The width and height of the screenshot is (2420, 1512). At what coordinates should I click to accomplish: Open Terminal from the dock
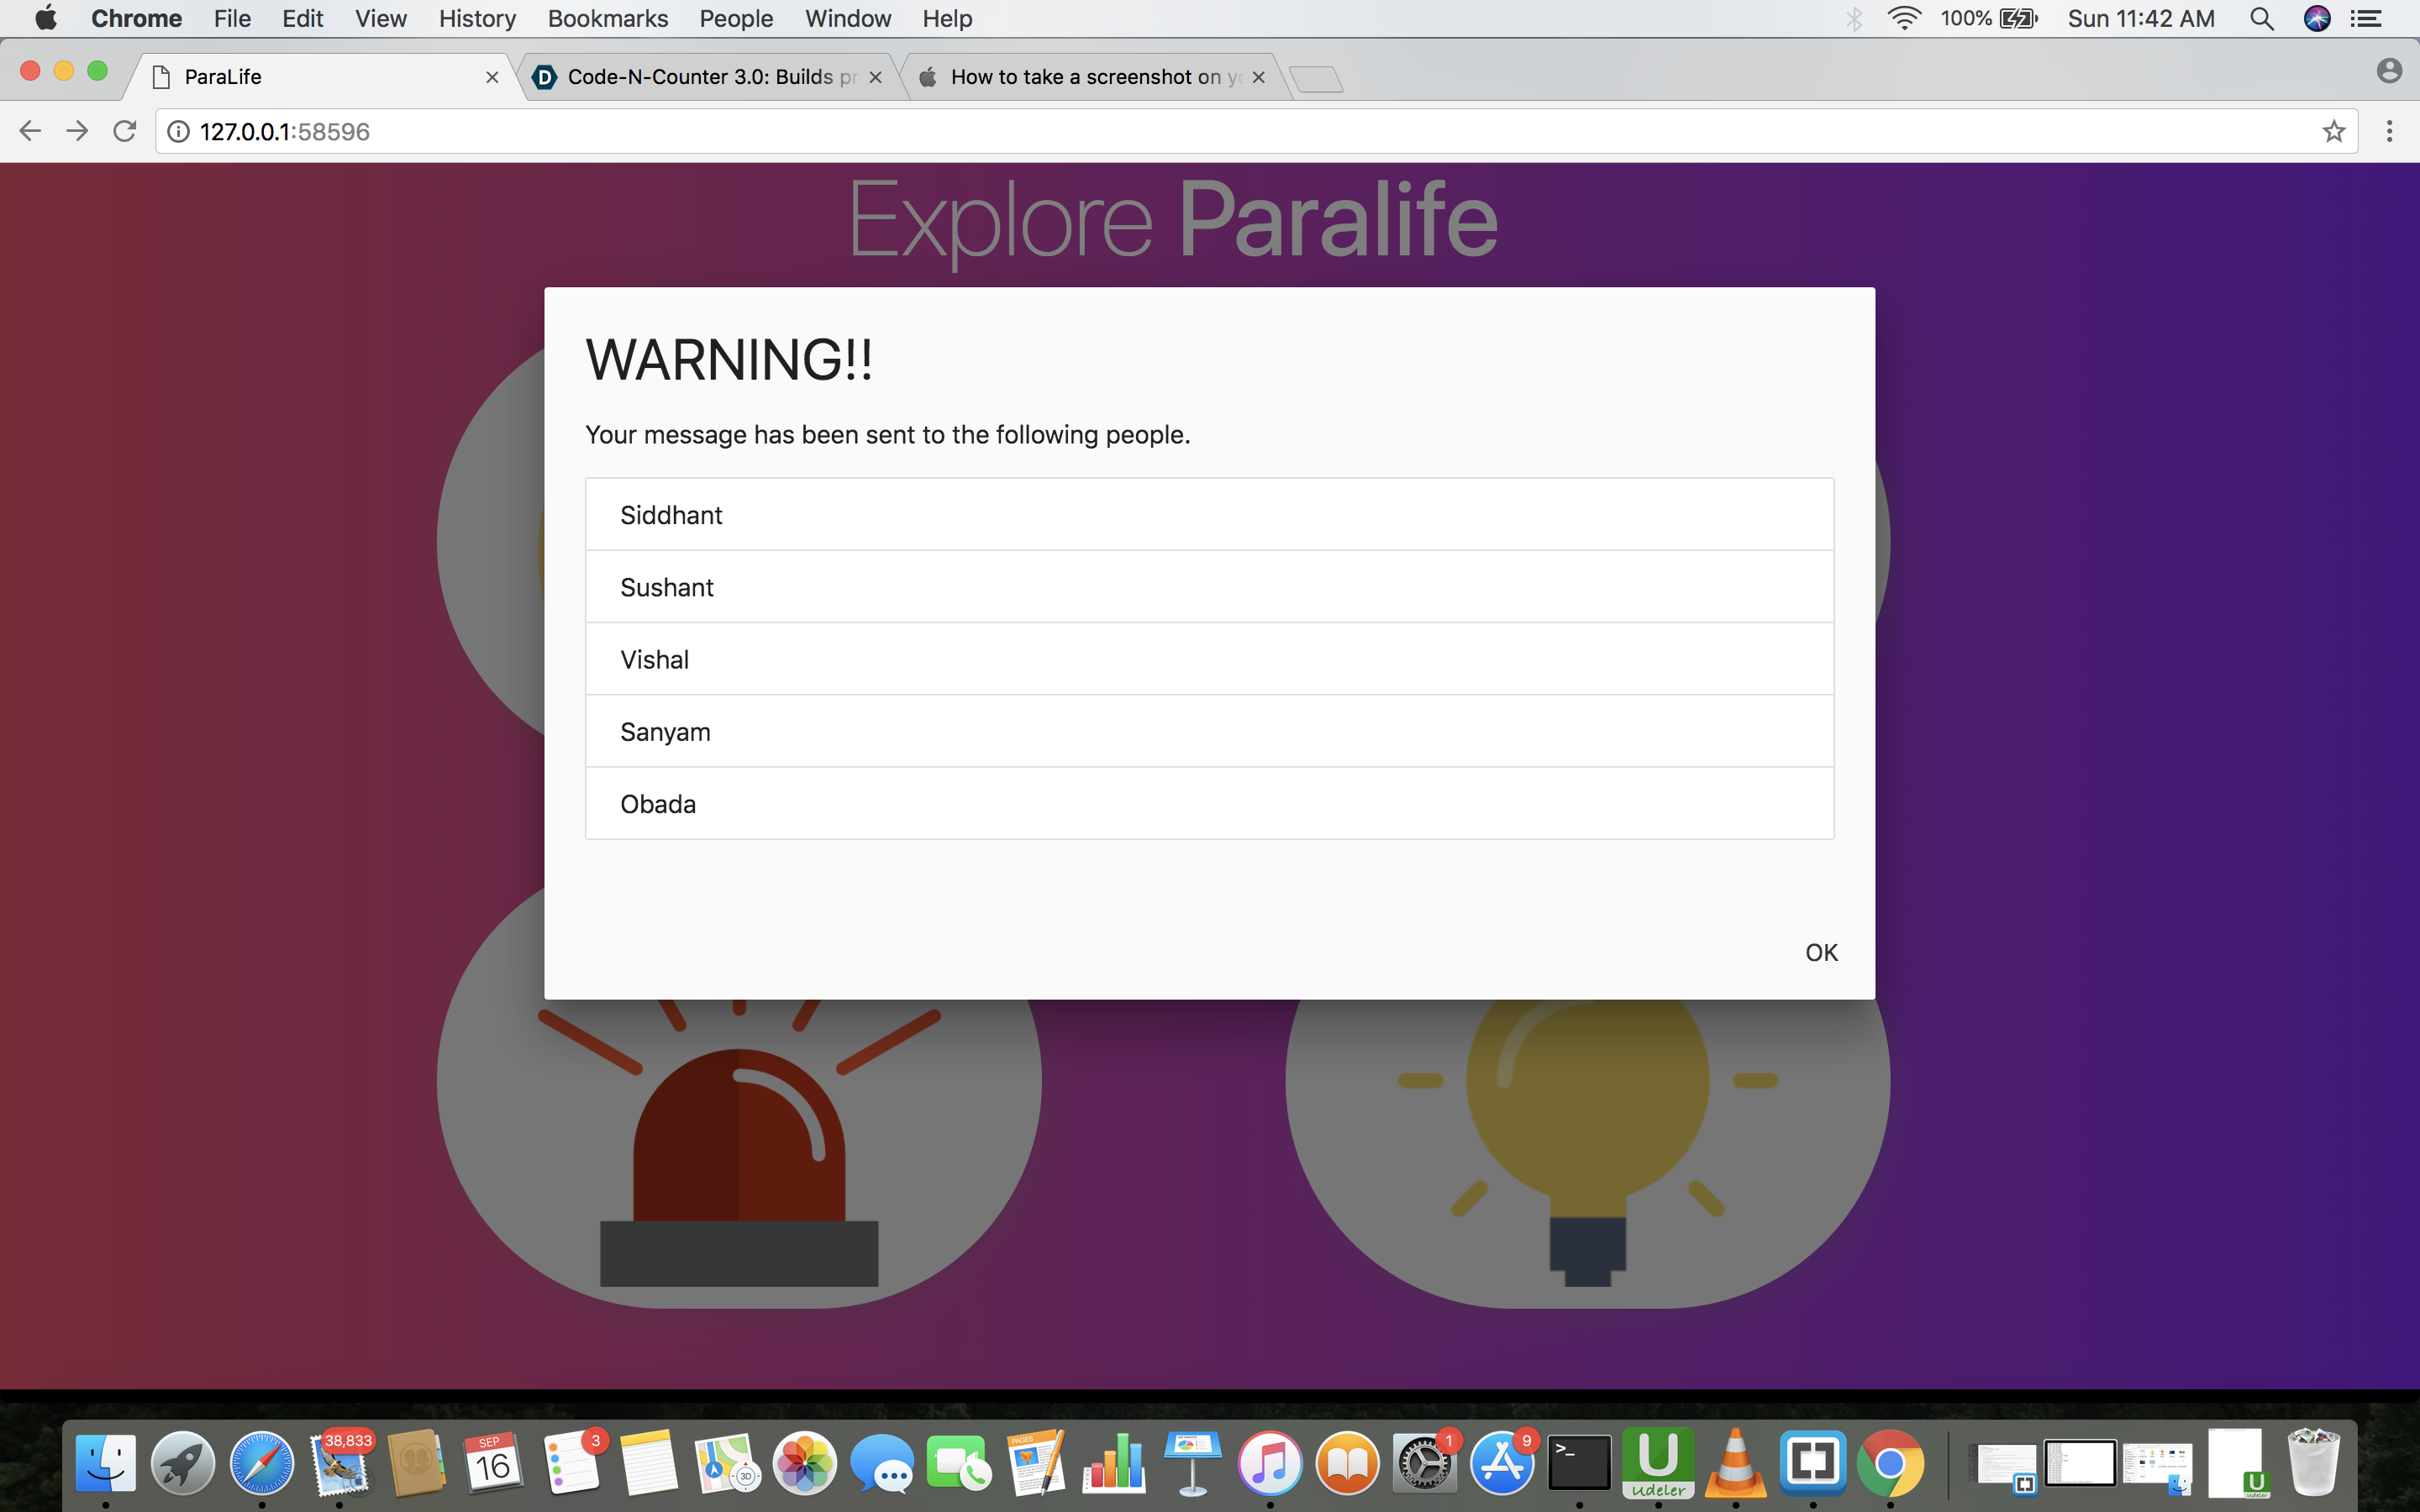(x=1579, y=1463)
